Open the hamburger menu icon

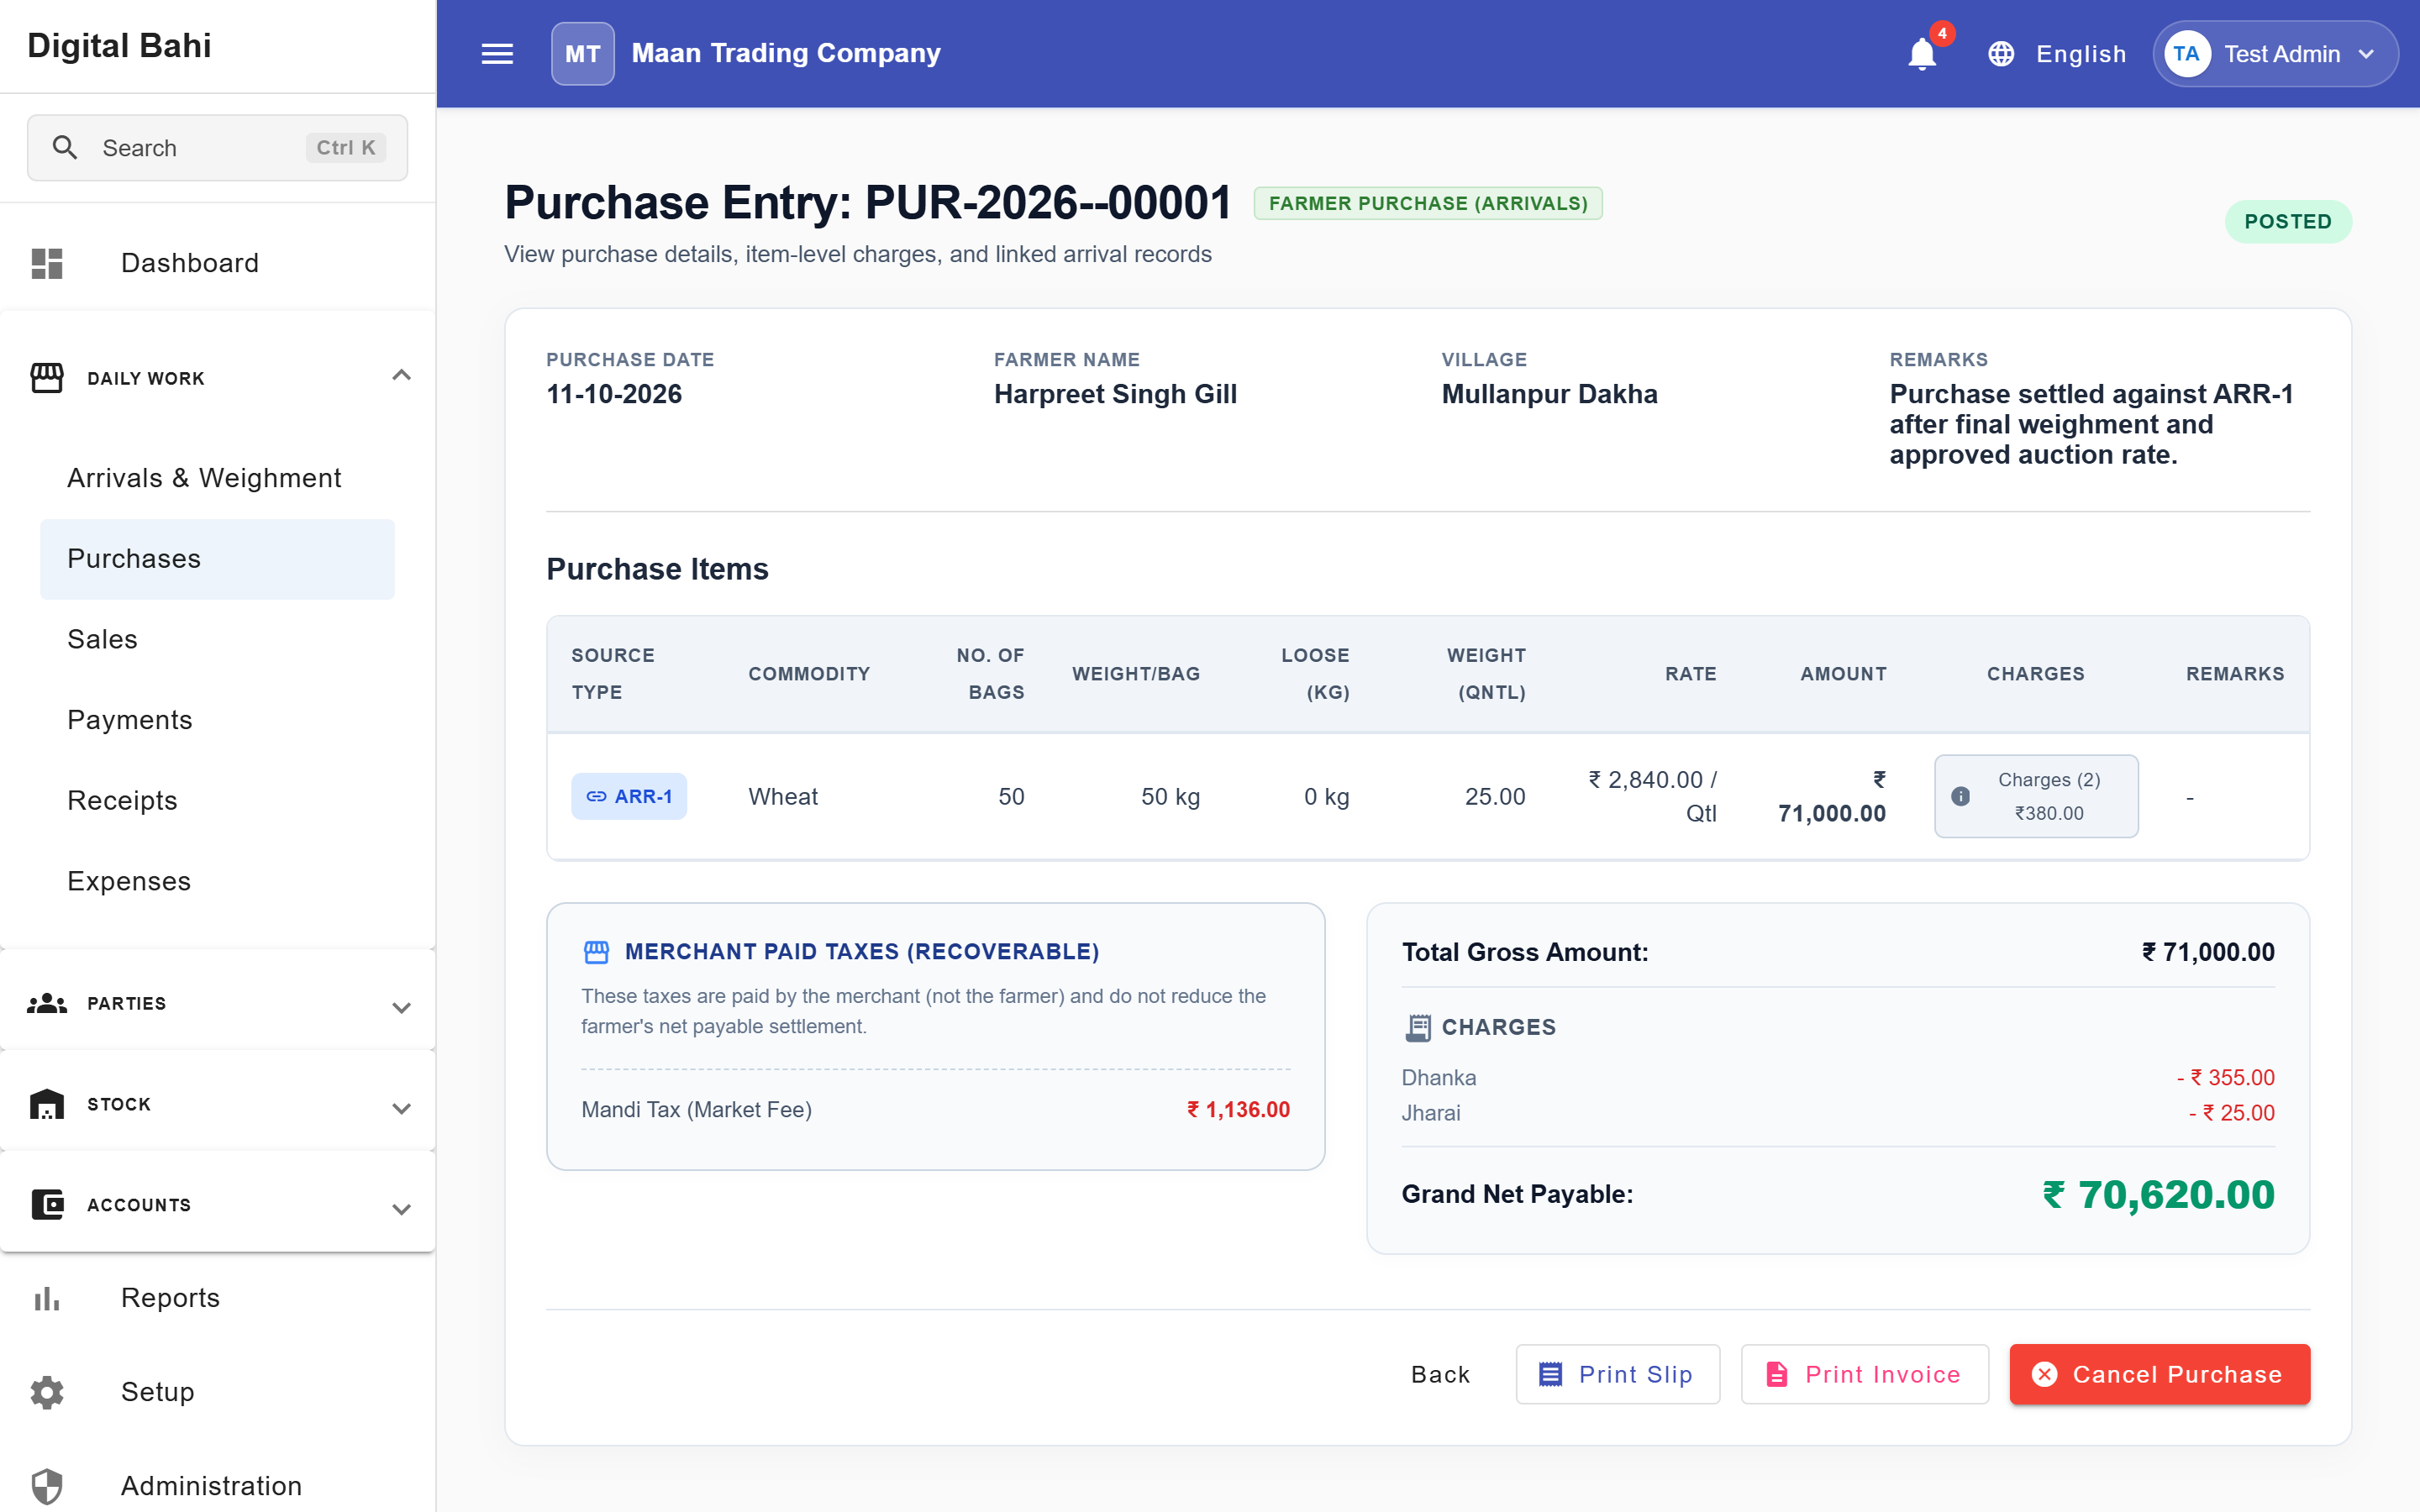[x=497, y=54]
